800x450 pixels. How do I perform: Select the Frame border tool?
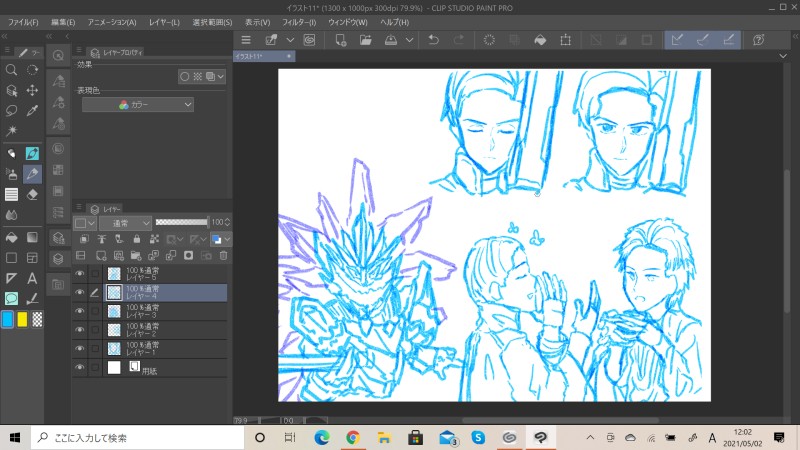[x=32, y=258]
